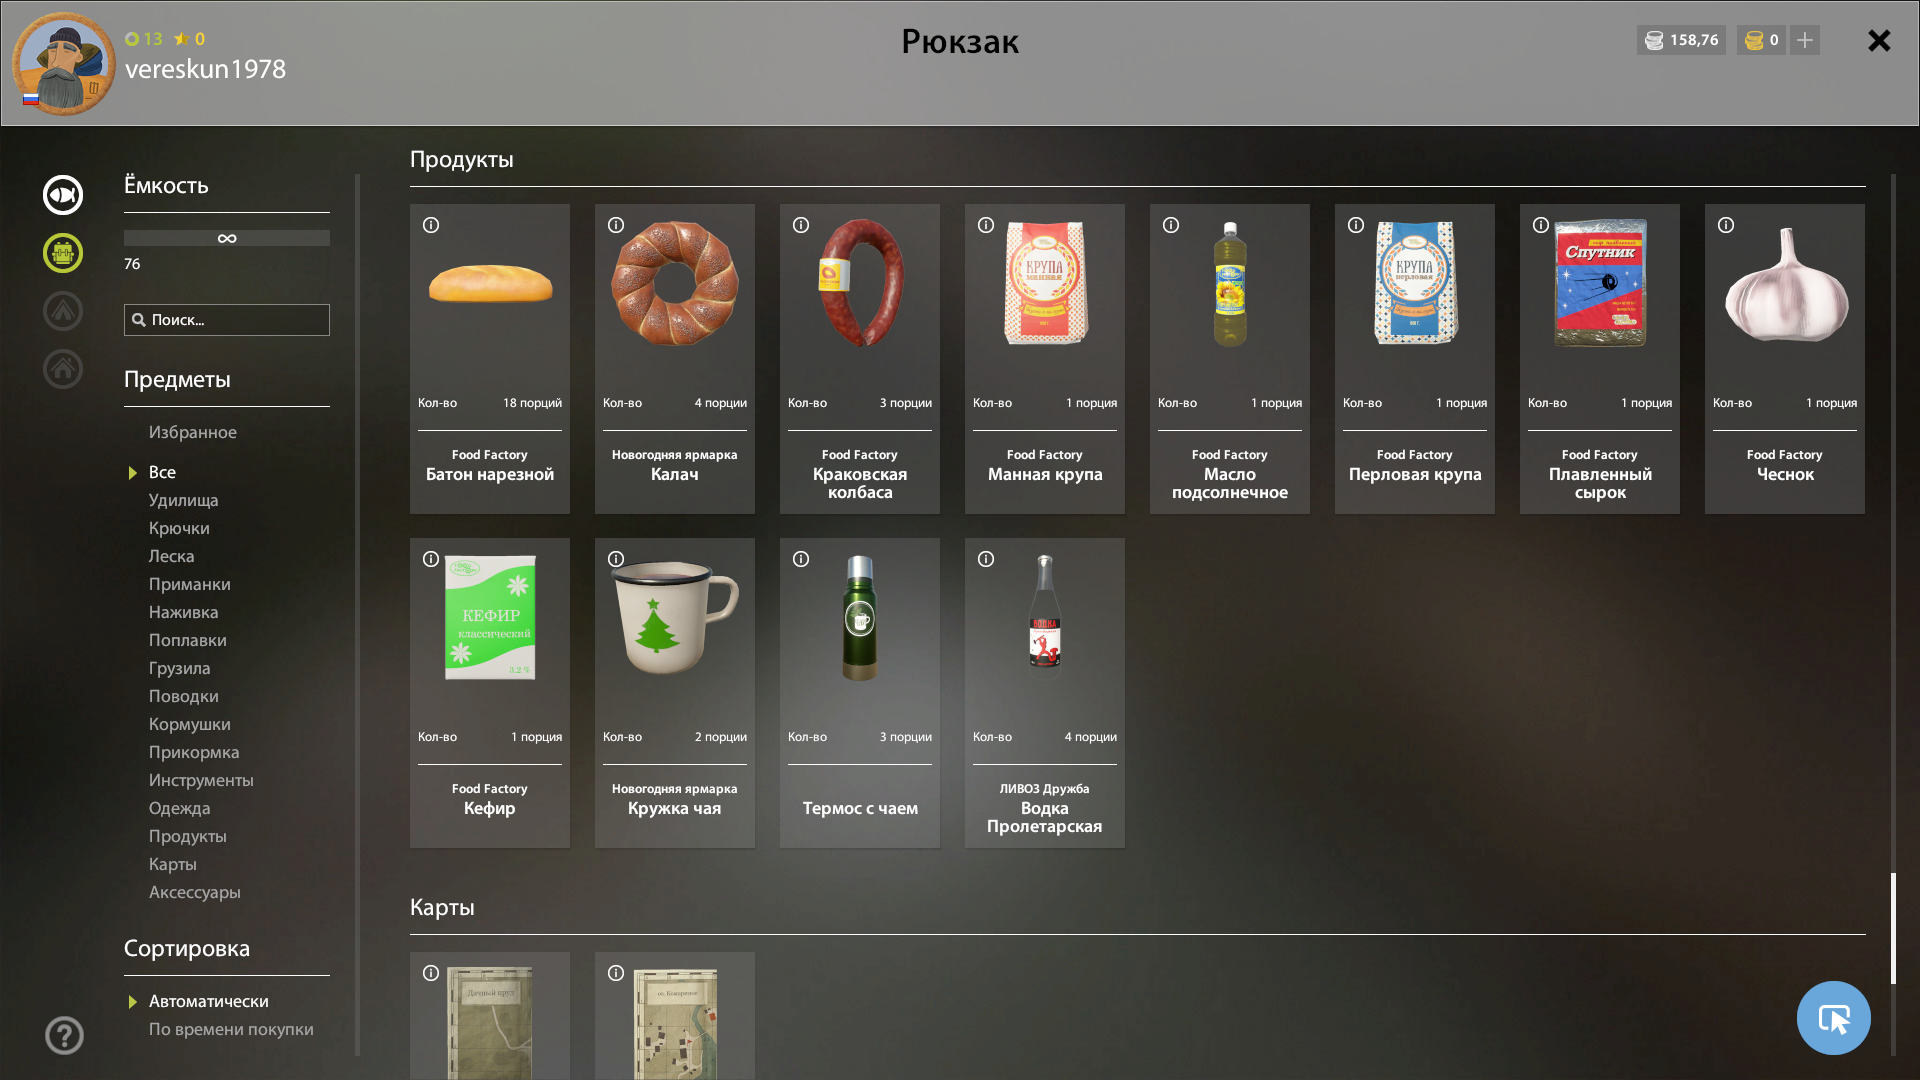Image resolution: width=1920 pixels, height=1080 pixels.
Task: Show info for Водка Пролетарская item
Action: [x=986, y=559]
